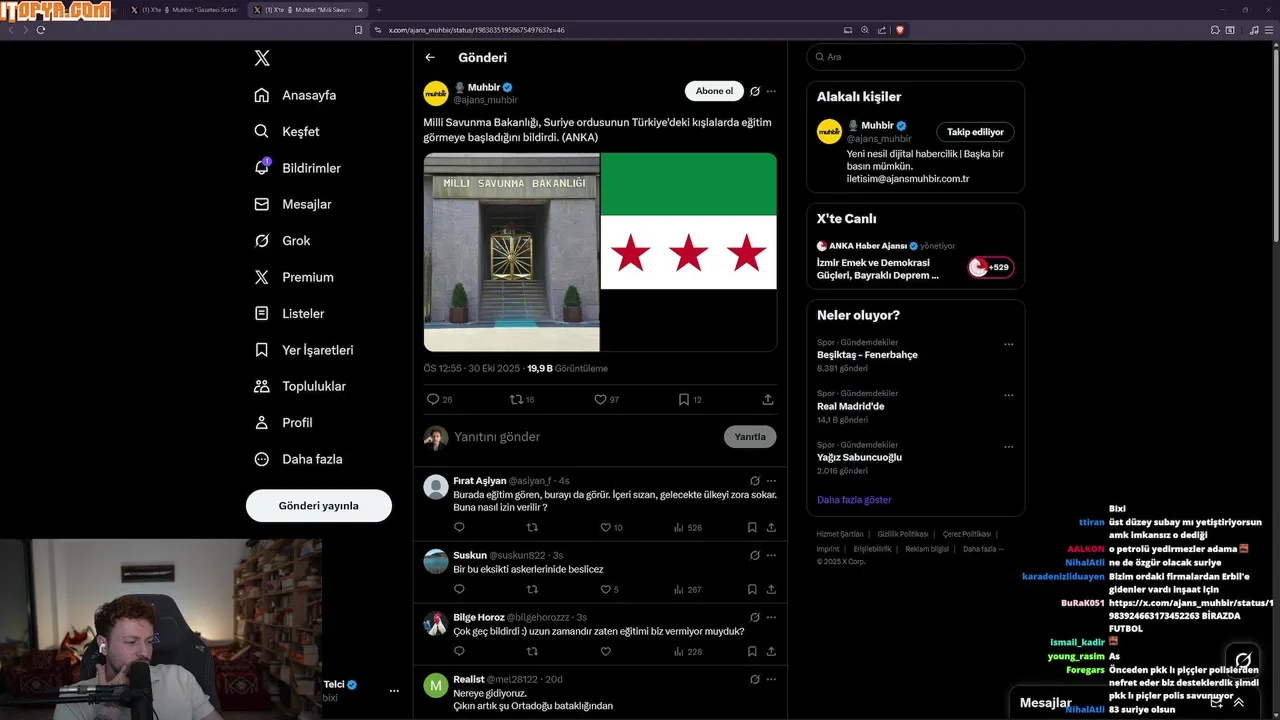
Task: Click the X logo in sidebar
Action: tap(262, 58)
